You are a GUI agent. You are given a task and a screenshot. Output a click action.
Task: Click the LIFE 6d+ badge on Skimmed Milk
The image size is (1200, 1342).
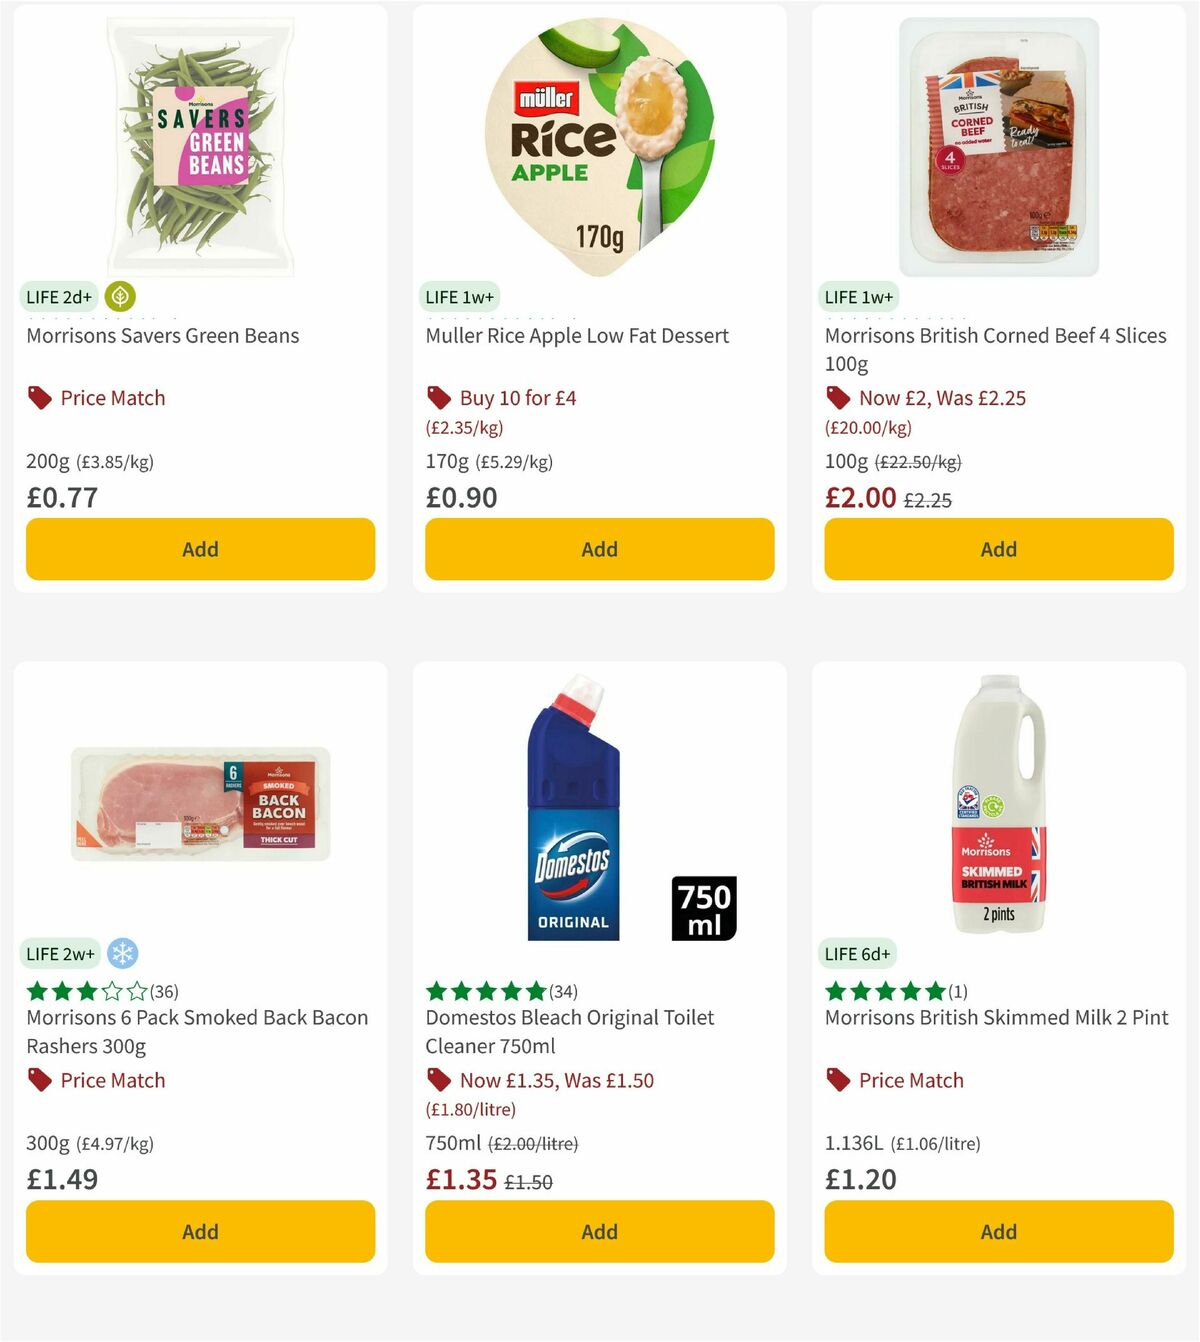coord(856,954)
